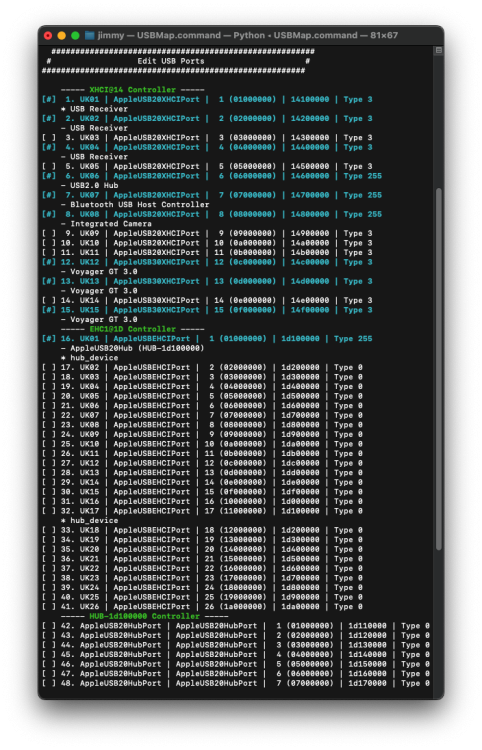Viewport: 482px width, 750px height.
Task: Click the '[ ]' mark on row '32. UK17'
Action: (x=49, y=511)
